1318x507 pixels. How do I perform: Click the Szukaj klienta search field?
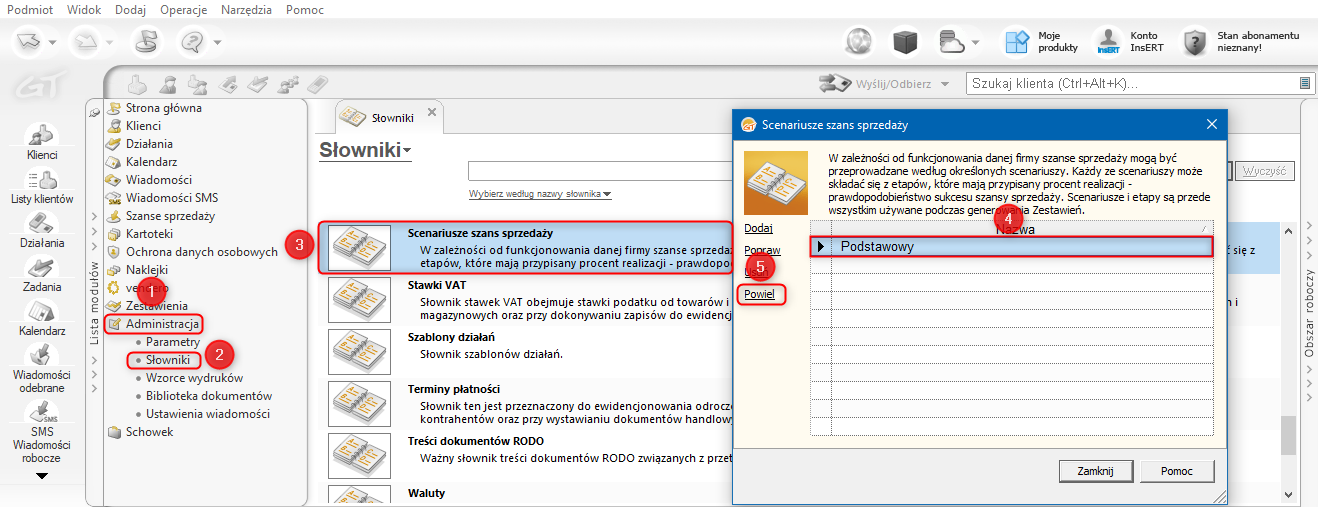[x=1132, y=83]
